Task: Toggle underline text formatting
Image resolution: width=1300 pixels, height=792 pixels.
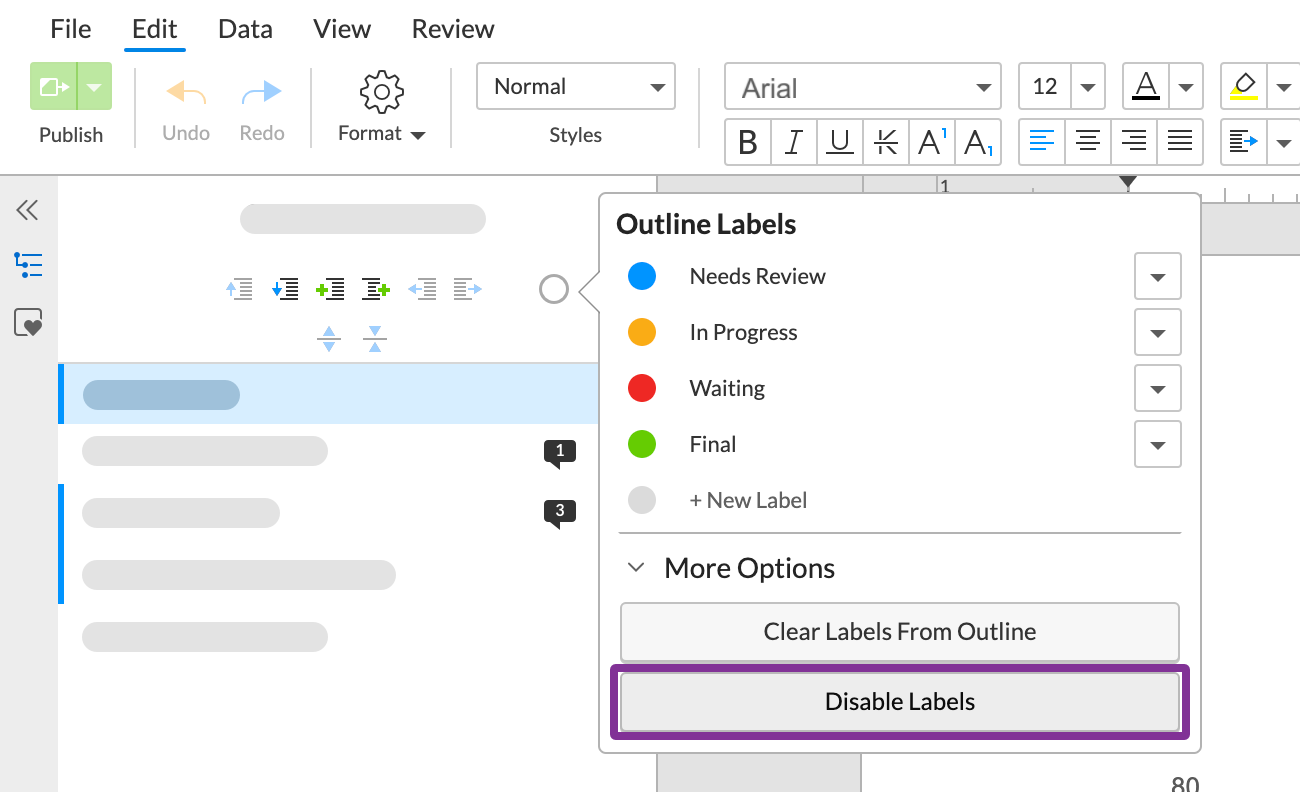Action: click(x=839, y=142)
